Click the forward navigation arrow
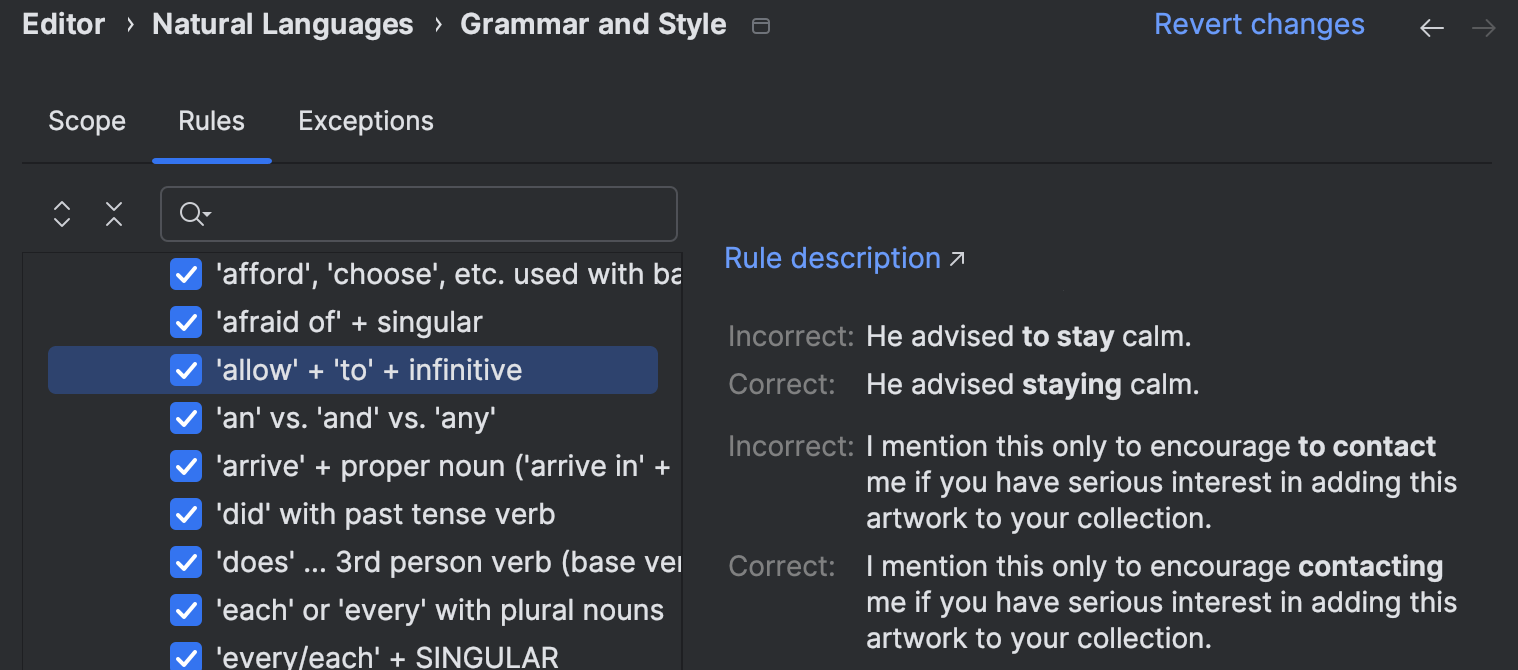1518x670 pixels. click(1484, 28)
